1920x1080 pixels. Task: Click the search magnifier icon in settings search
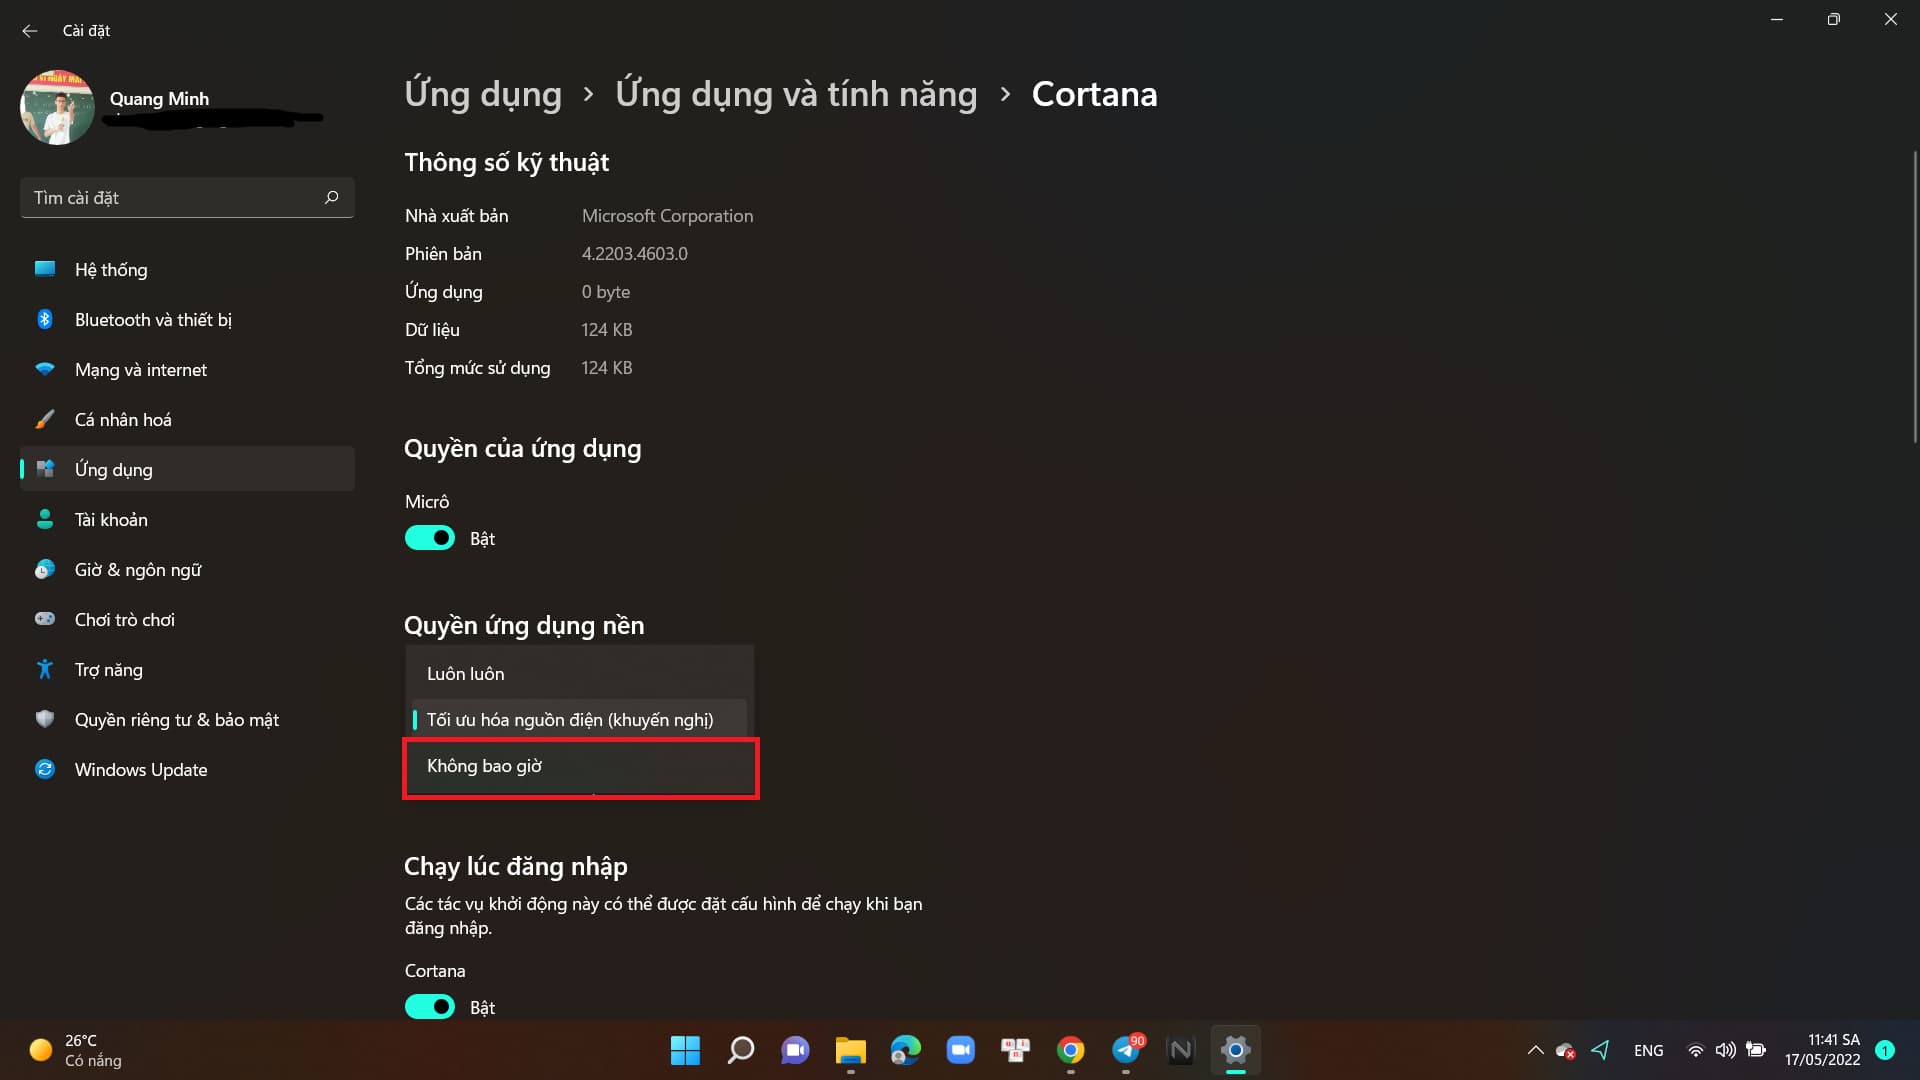332,197
